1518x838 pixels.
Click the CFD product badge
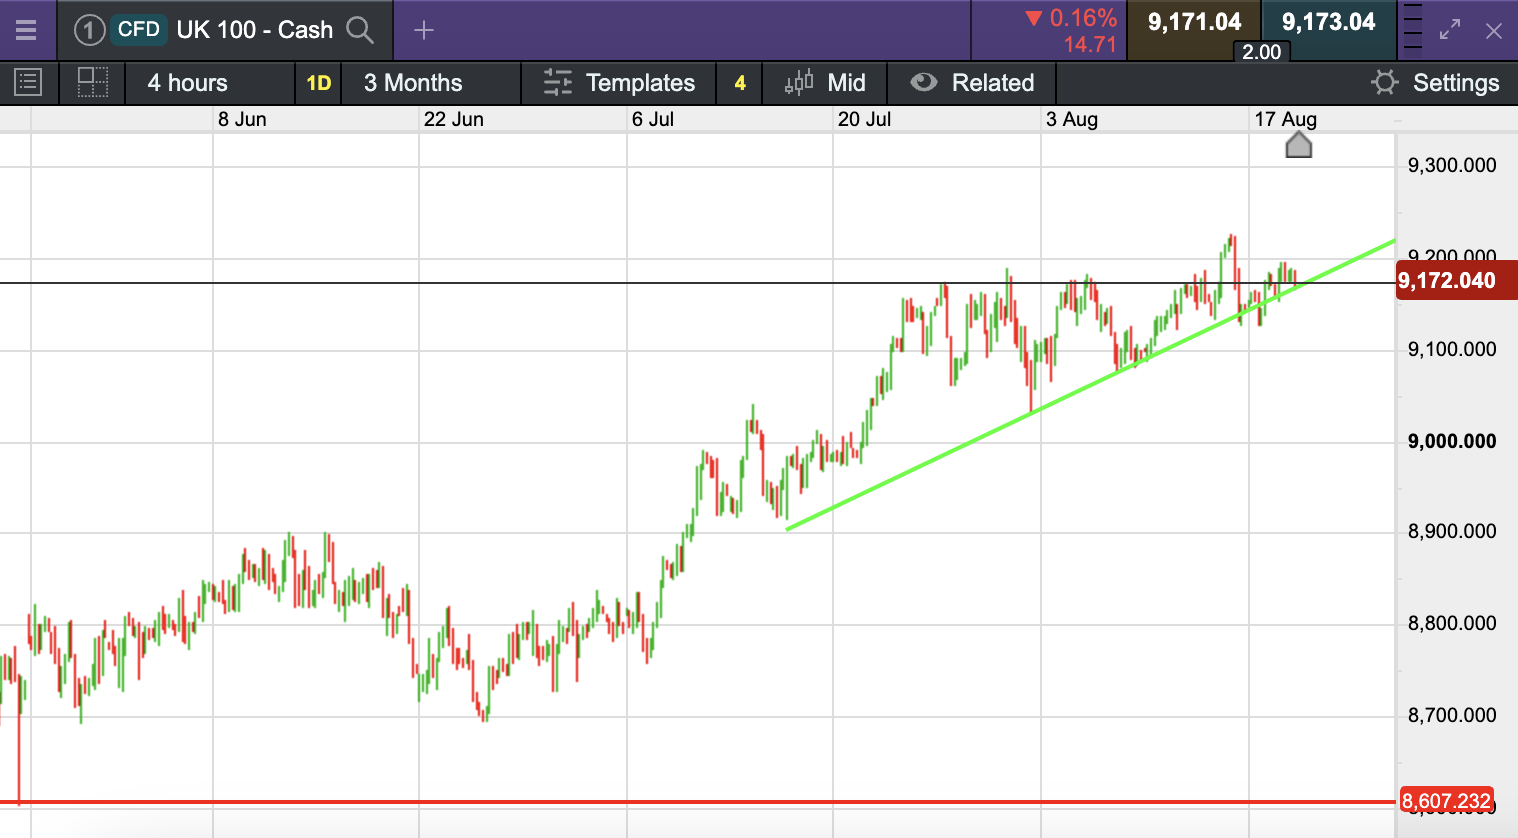click(x=138, y=29)
